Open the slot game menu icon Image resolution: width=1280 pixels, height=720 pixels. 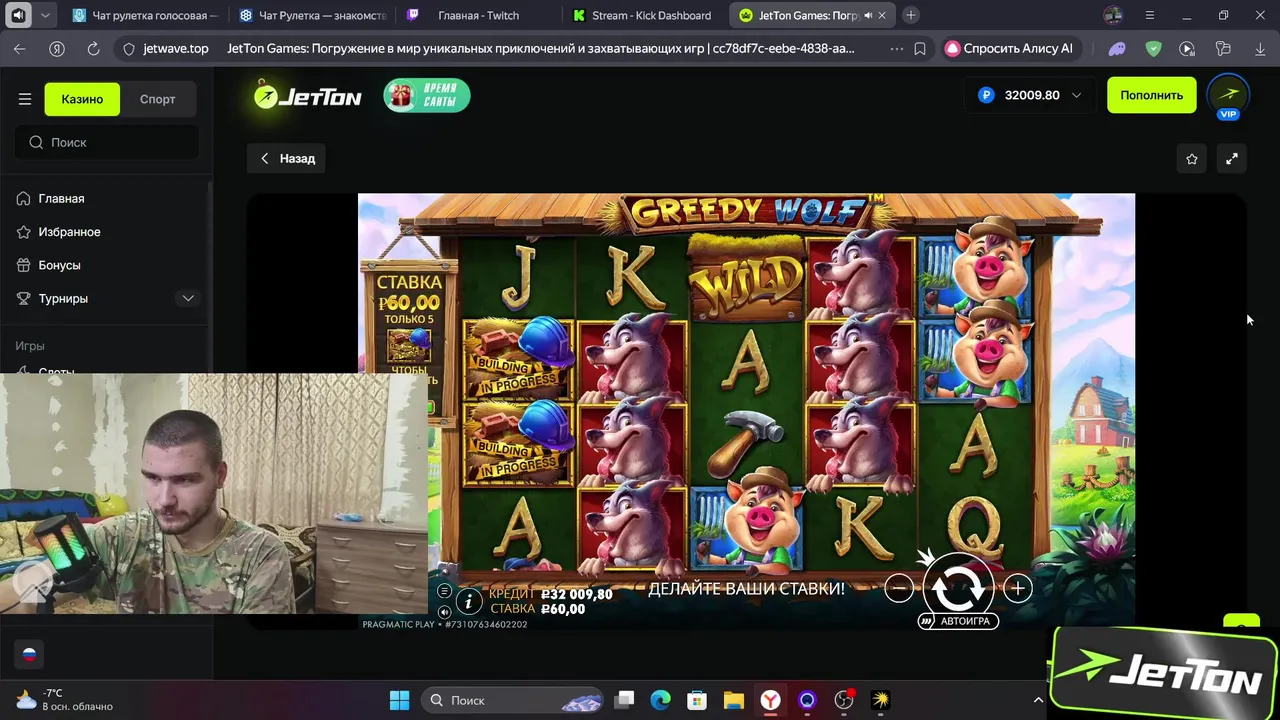click(x=444, y=591)
